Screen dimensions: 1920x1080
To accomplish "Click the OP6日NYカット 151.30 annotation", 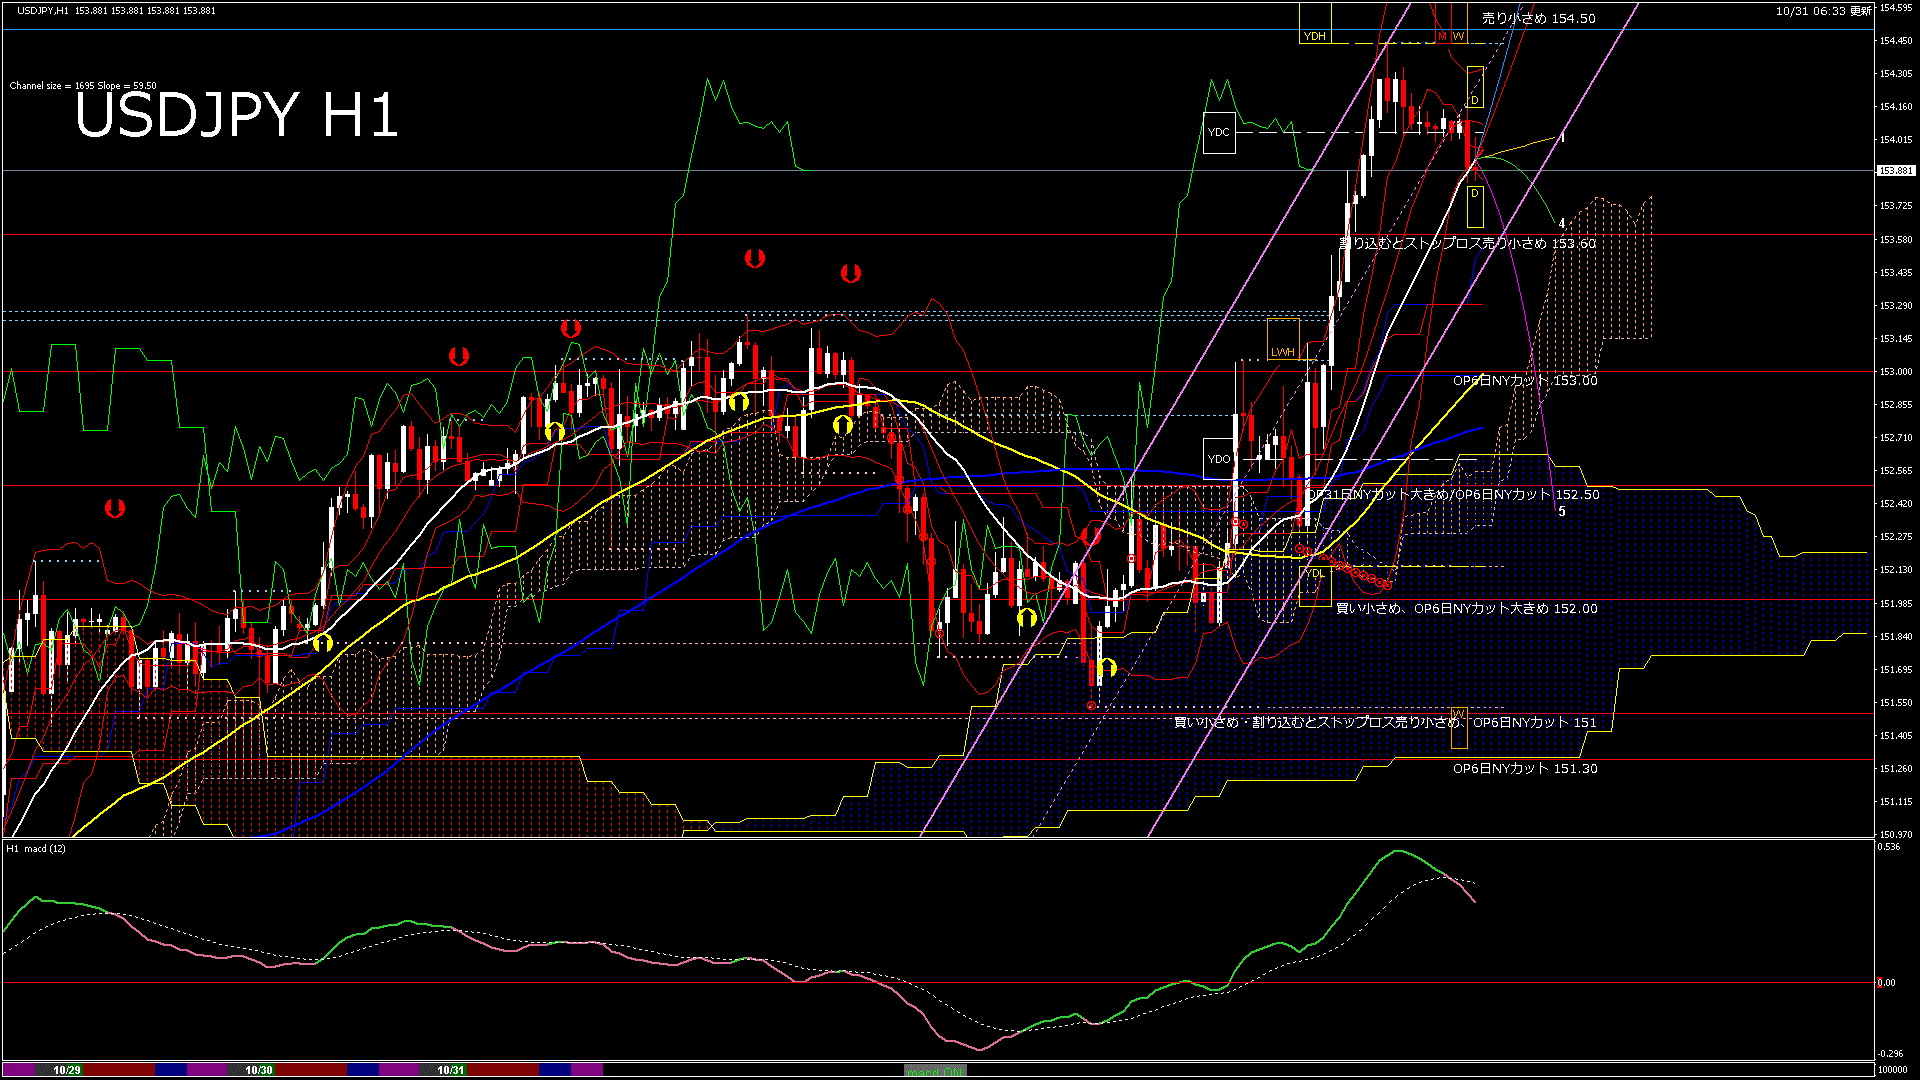I will click(x=1525, y=768).
